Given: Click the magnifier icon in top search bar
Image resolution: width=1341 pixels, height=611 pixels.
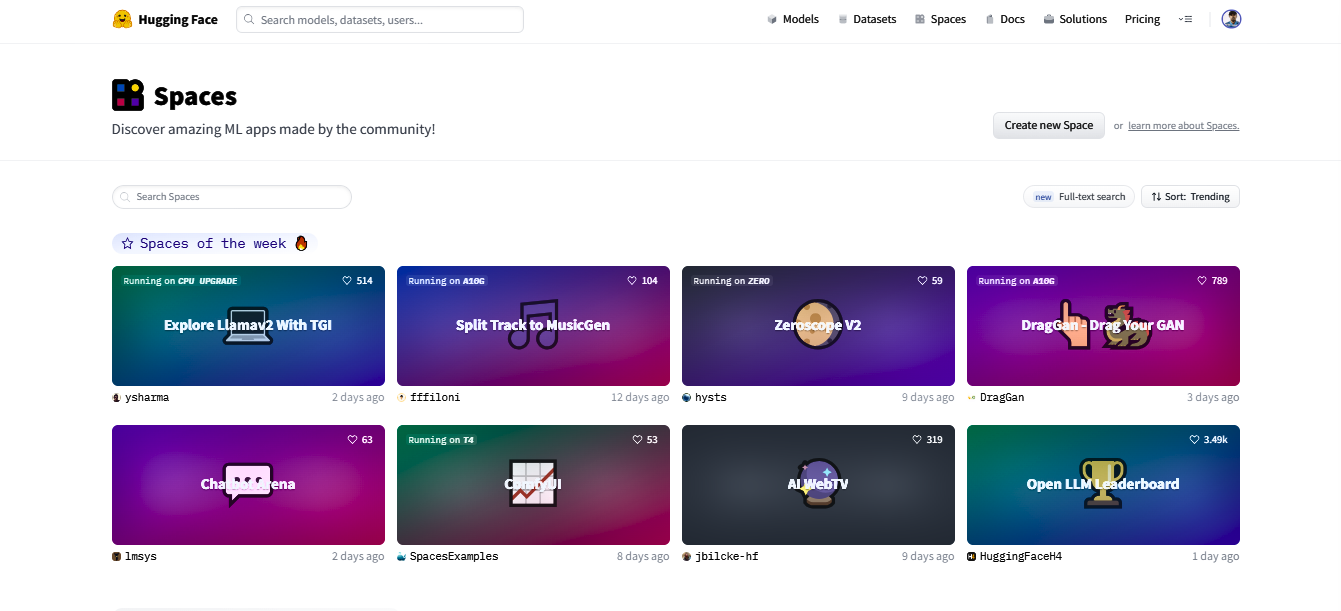Looking at the screenshot, I should [x=249, y=20].
